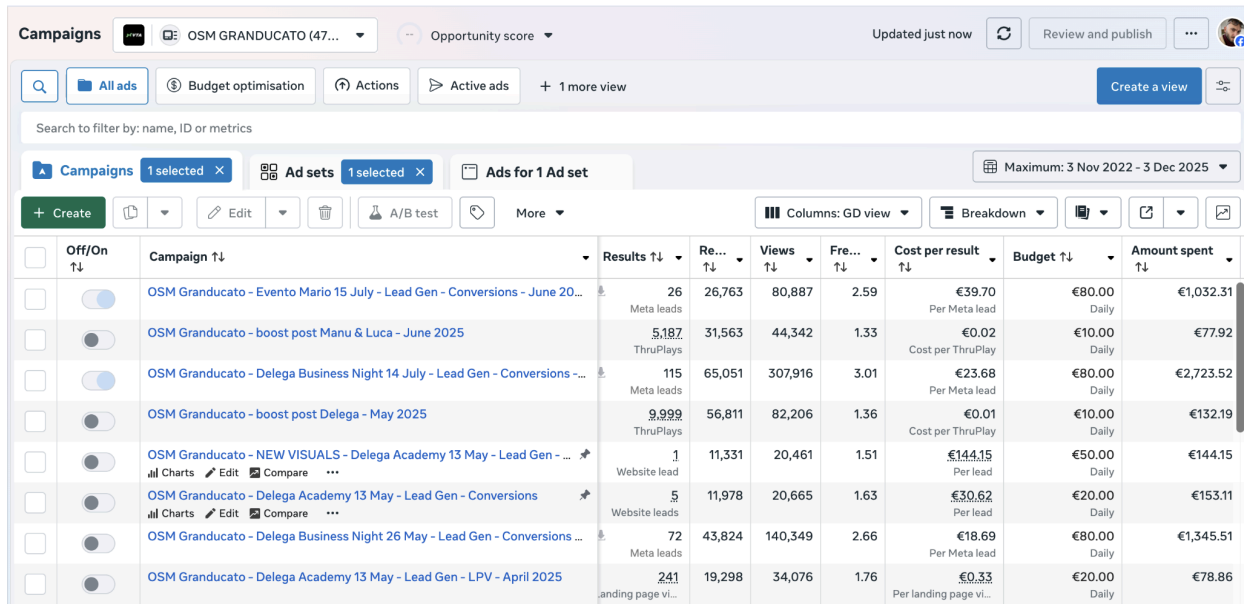Open the search magnifier icon

point(39,86)
